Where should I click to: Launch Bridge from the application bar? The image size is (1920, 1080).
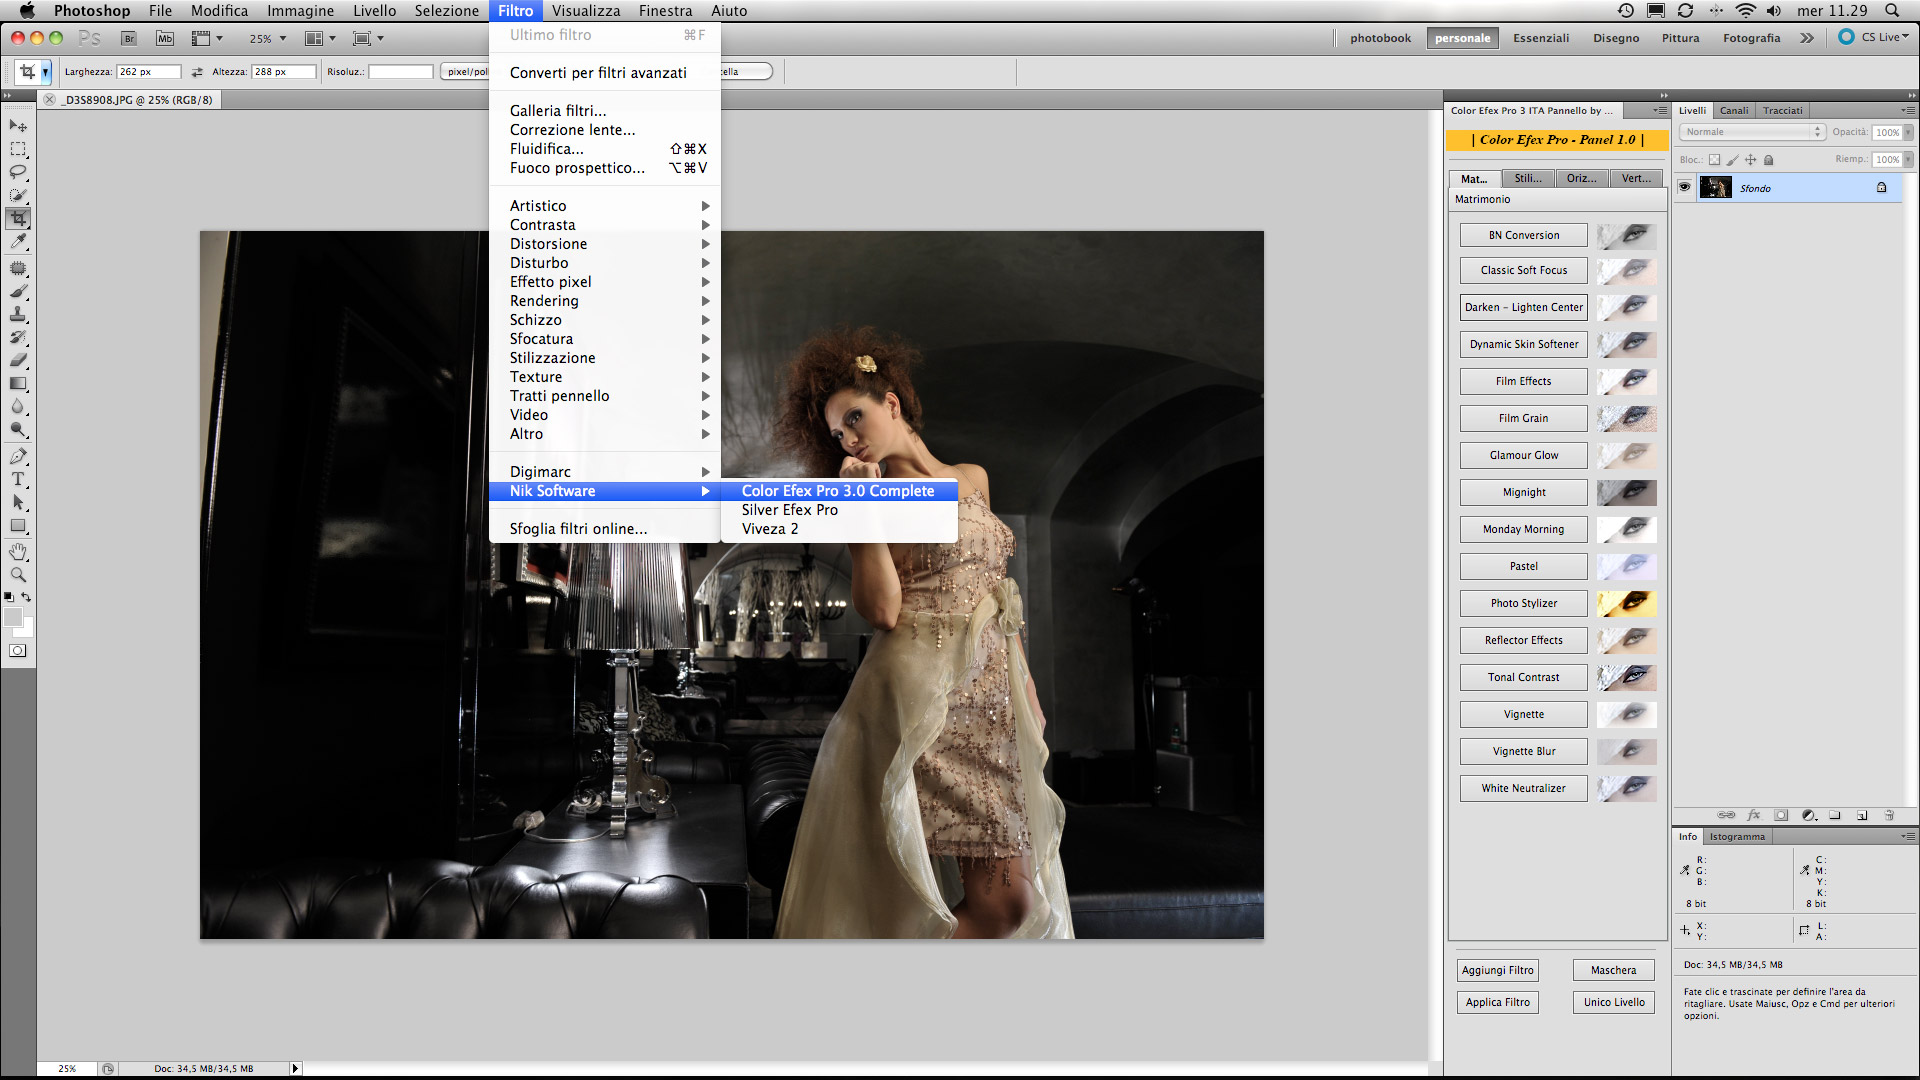pyautogui.click(x=129, y=38)
